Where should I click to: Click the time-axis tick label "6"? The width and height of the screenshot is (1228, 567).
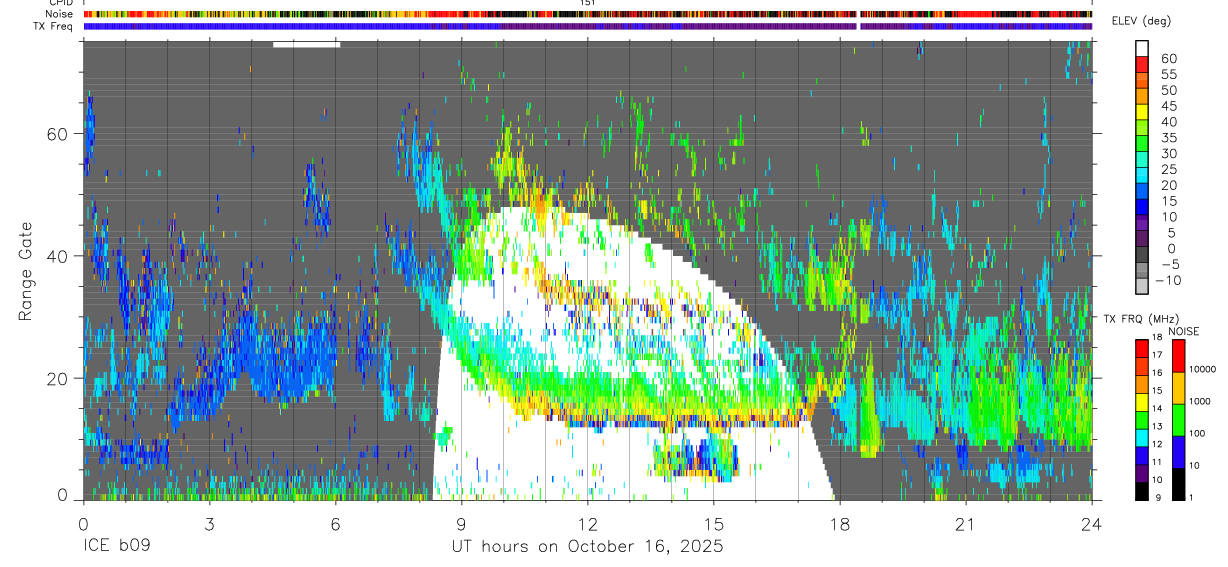335,525
